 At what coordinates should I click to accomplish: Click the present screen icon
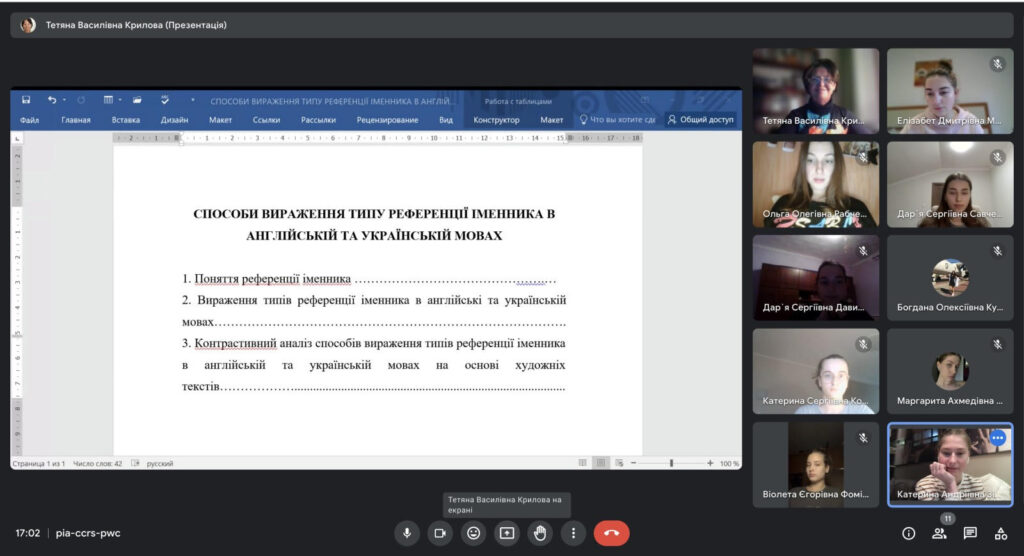507,533
